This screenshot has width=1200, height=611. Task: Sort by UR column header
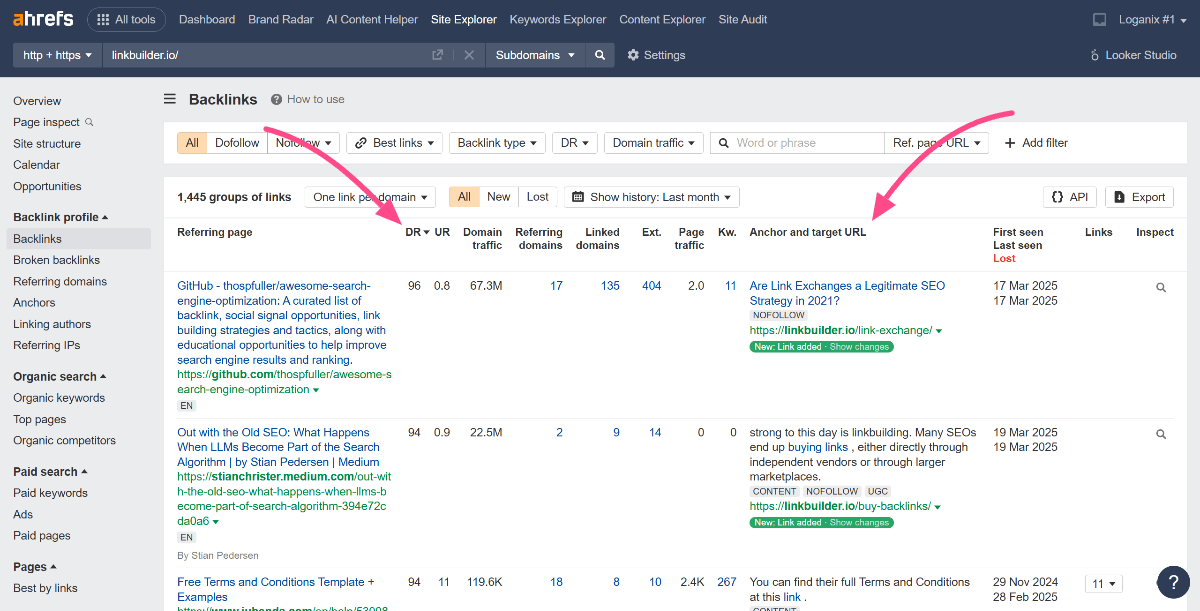(x=442, y=232)
